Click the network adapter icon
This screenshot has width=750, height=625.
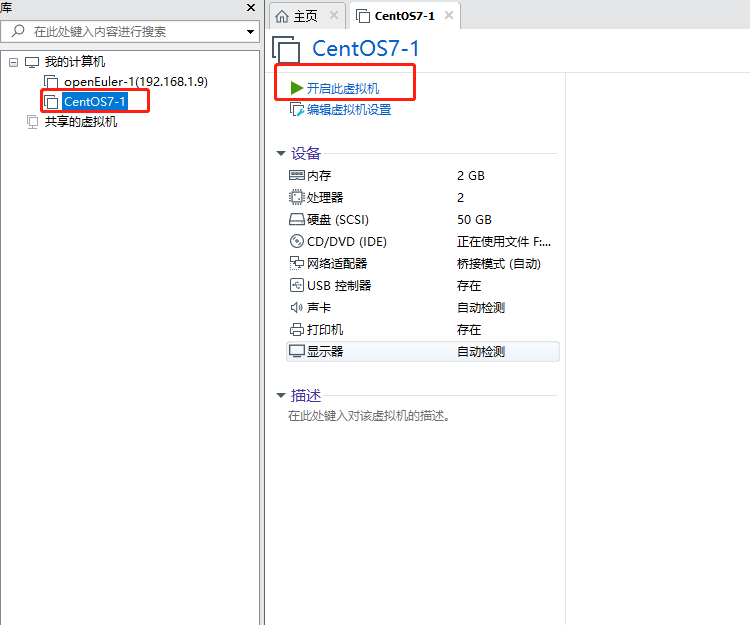[297, 263]
